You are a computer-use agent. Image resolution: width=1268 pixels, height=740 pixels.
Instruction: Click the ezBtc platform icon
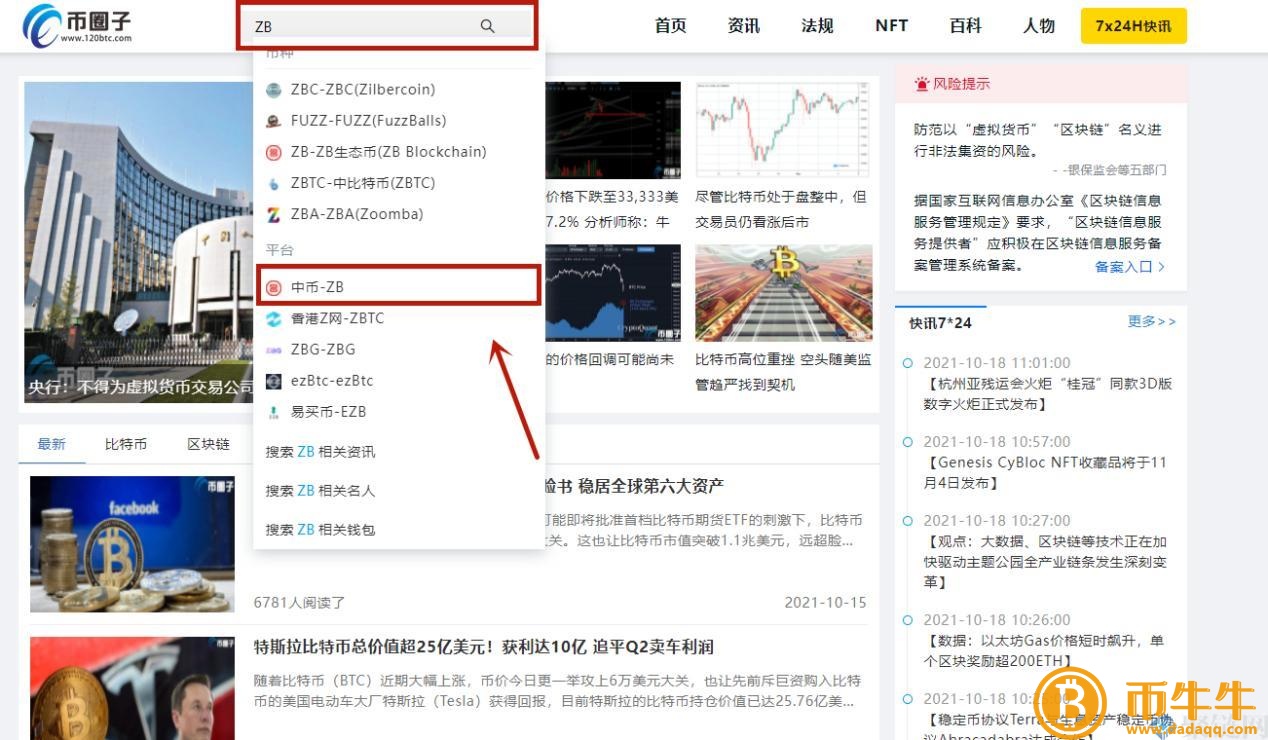(273, 381)
